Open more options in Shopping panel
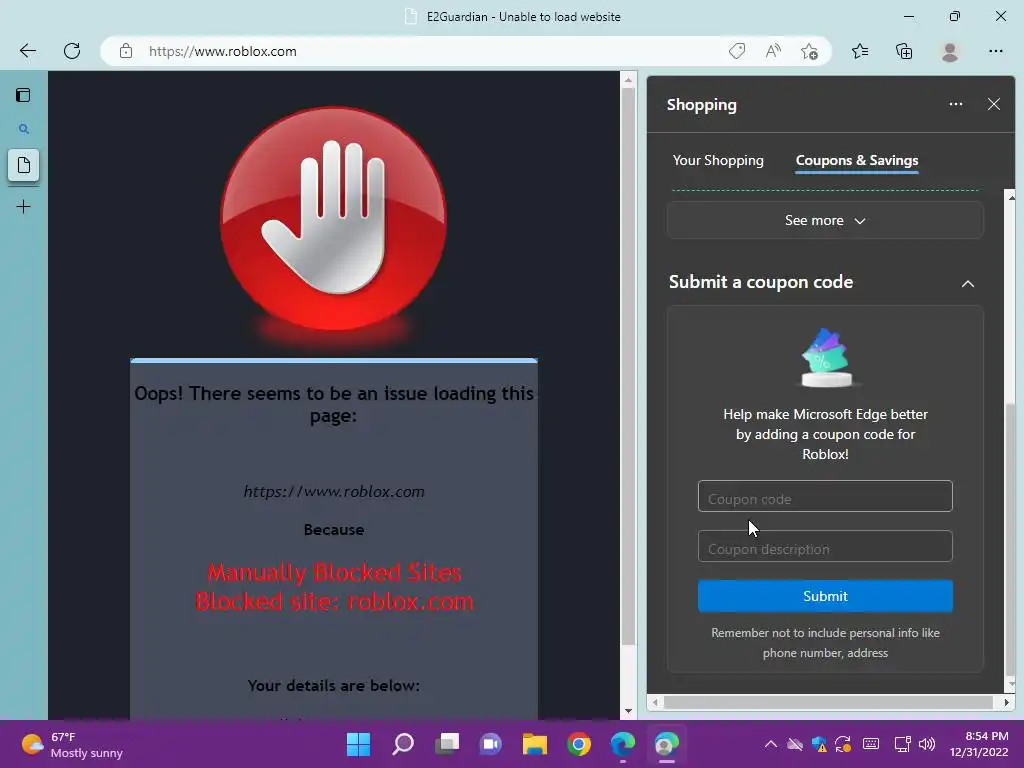 click(x=955, y=104)
